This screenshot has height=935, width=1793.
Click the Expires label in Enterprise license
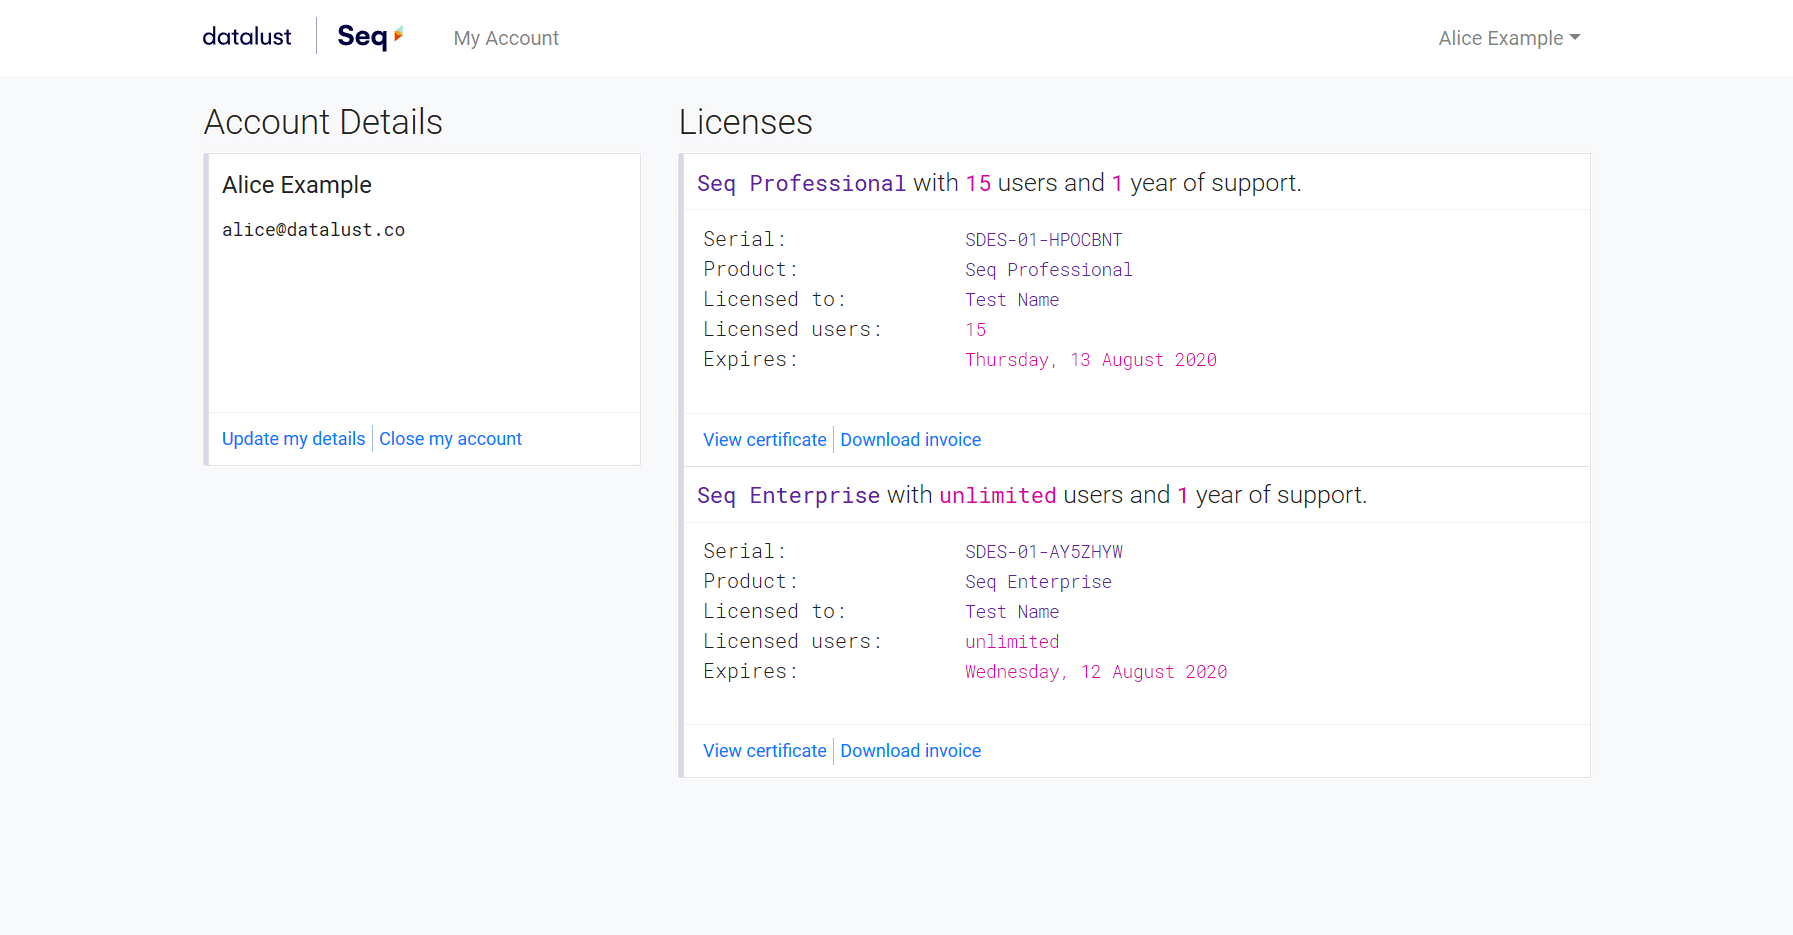click(751, 671)
